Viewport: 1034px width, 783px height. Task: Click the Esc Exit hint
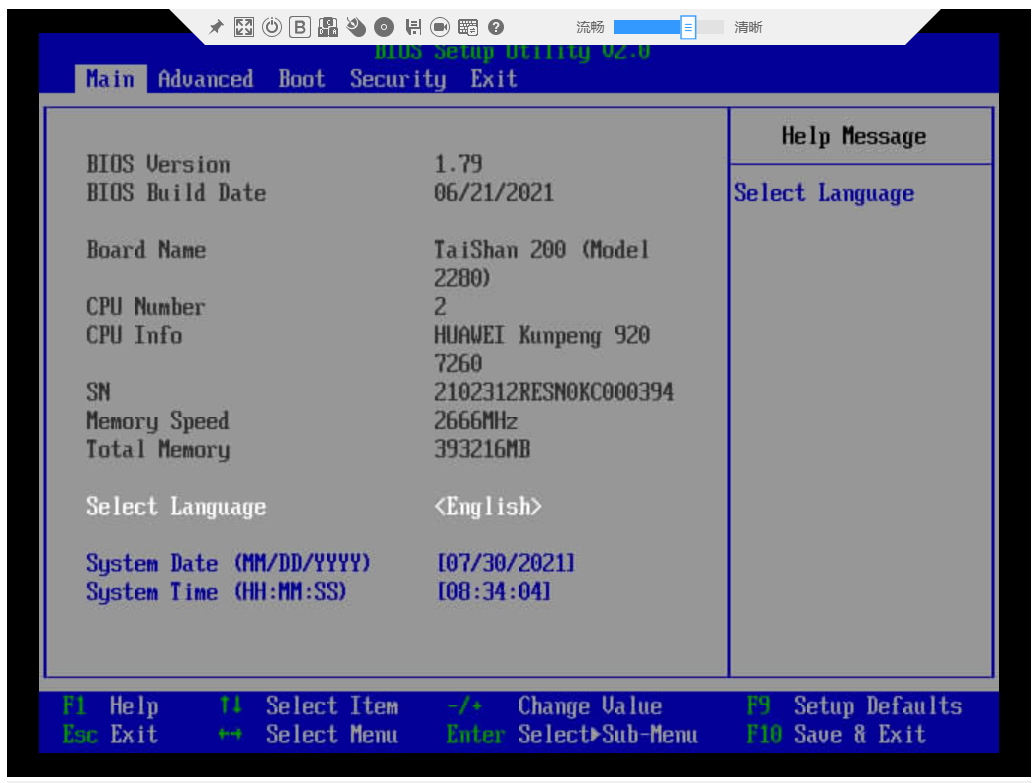(110, 735)
